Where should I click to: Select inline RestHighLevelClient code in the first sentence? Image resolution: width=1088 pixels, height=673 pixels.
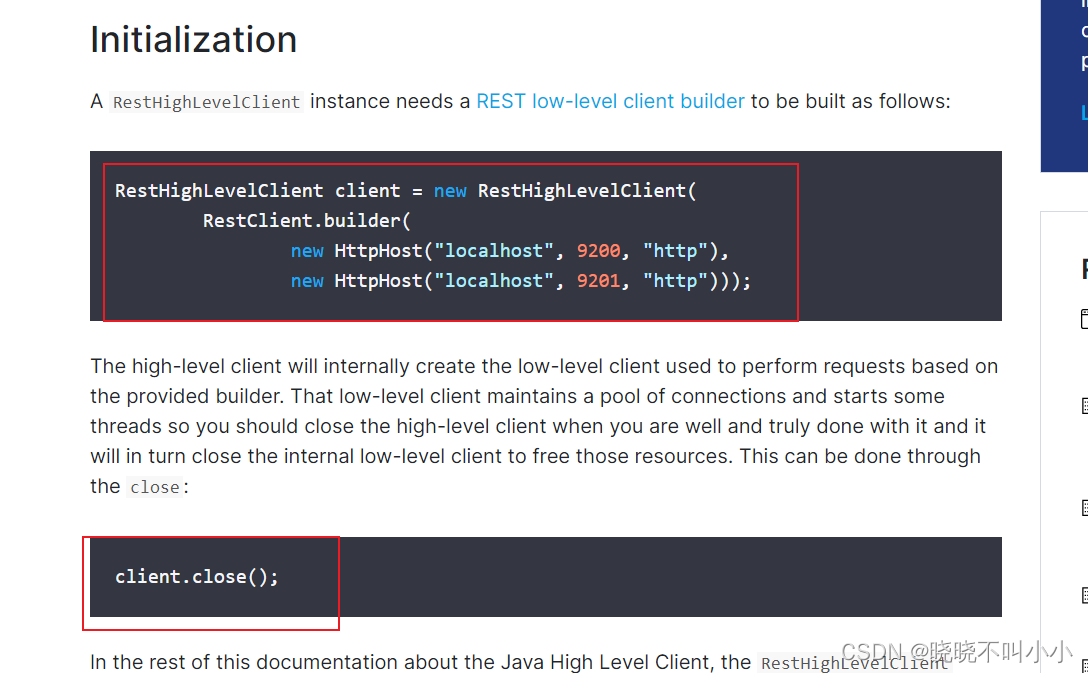point(206,102)
